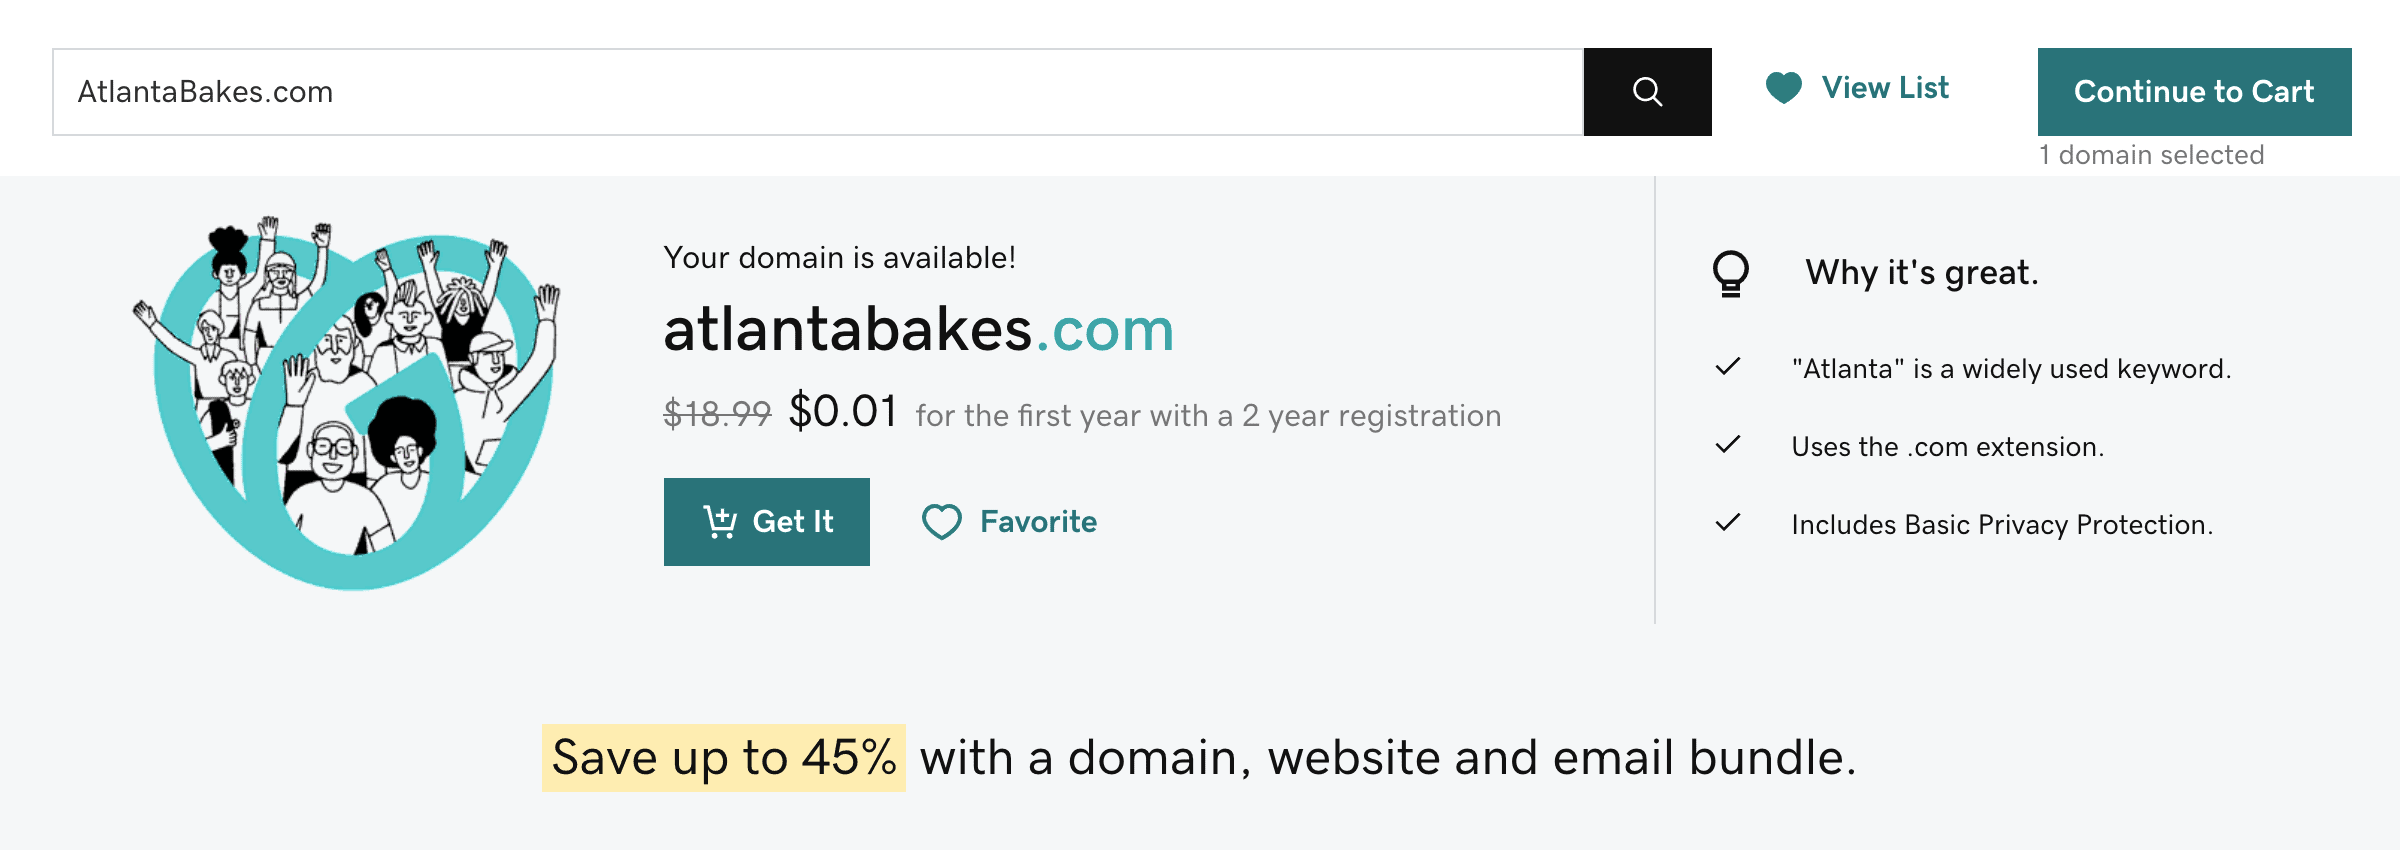Click the lightbulb icon near Why it's great
The height and width of the screenshot is (850, 2400).
[x=1729, y=272]
